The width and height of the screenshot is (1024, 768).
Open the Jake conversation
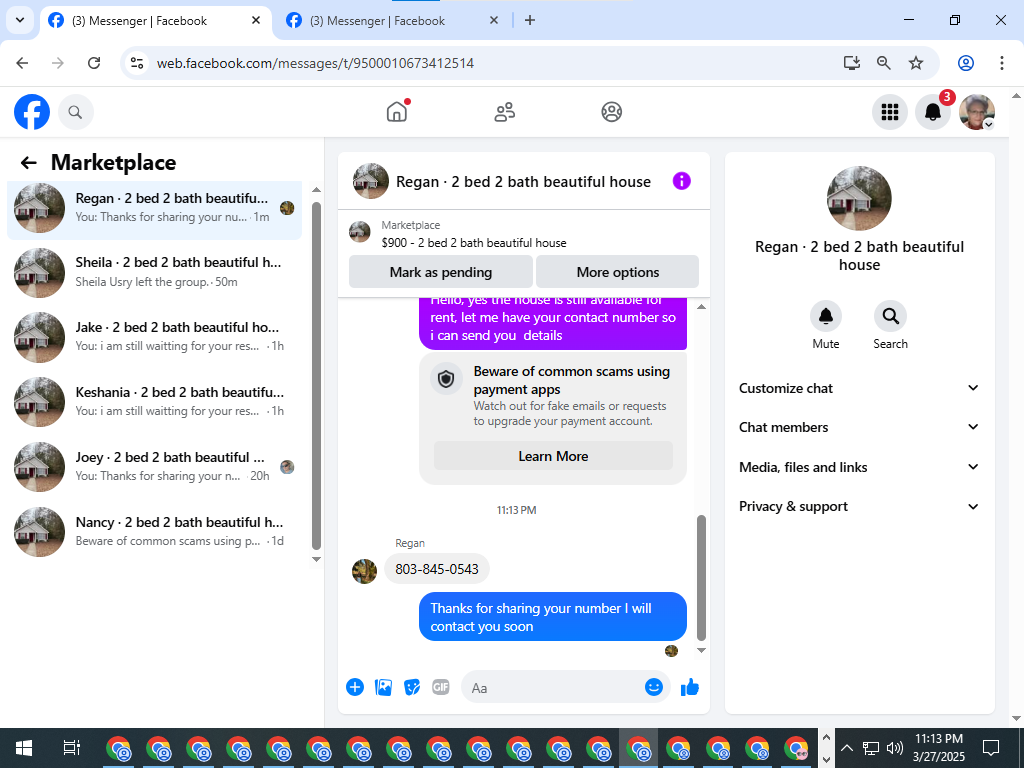155,337
